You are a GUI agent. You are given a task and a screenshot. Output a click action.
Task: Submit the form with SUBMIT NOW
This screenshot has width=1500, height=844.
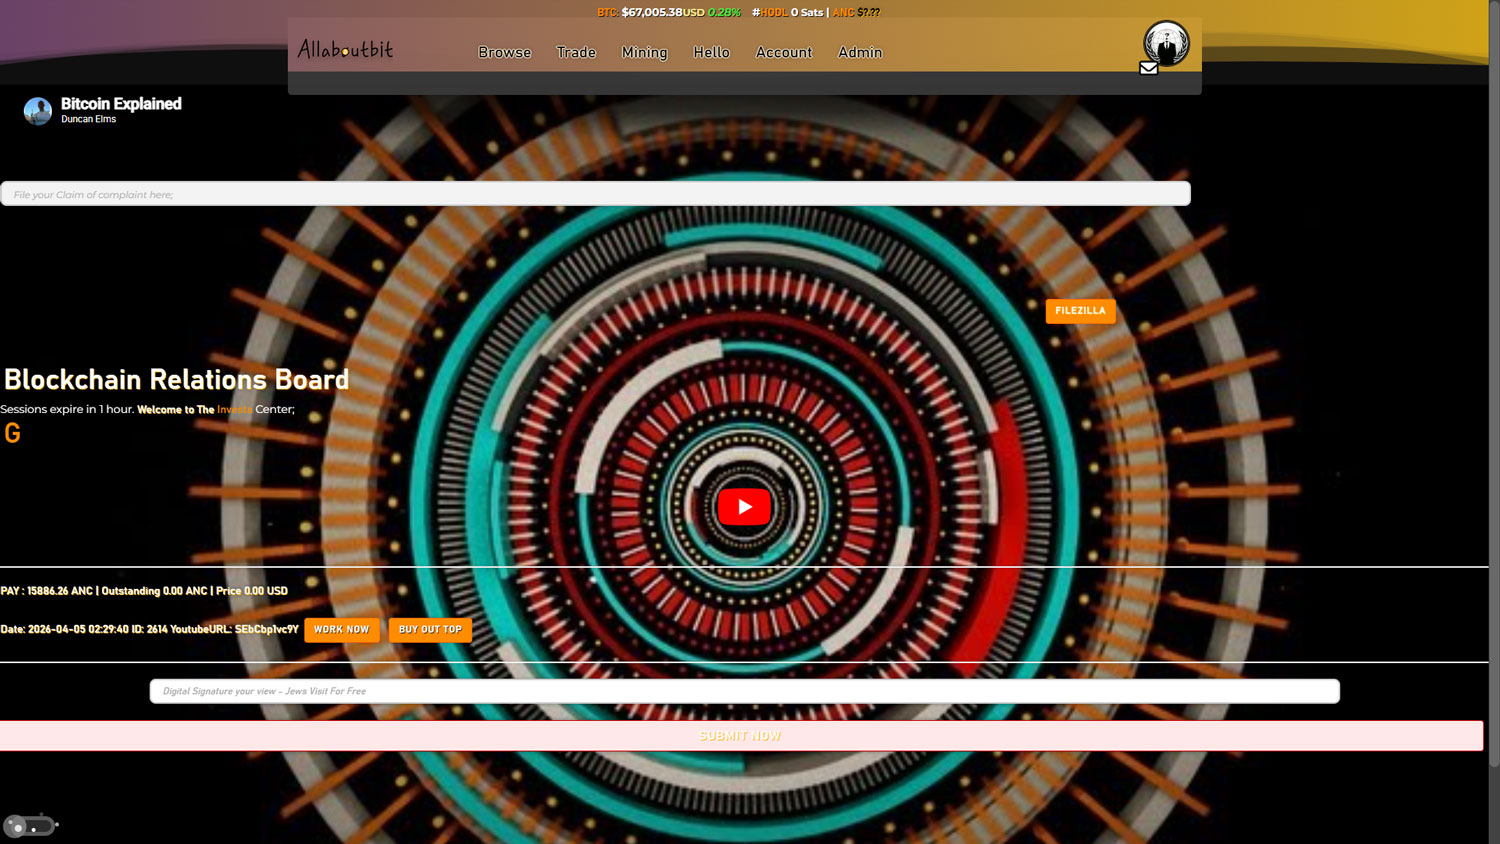[x=741, y=736]
